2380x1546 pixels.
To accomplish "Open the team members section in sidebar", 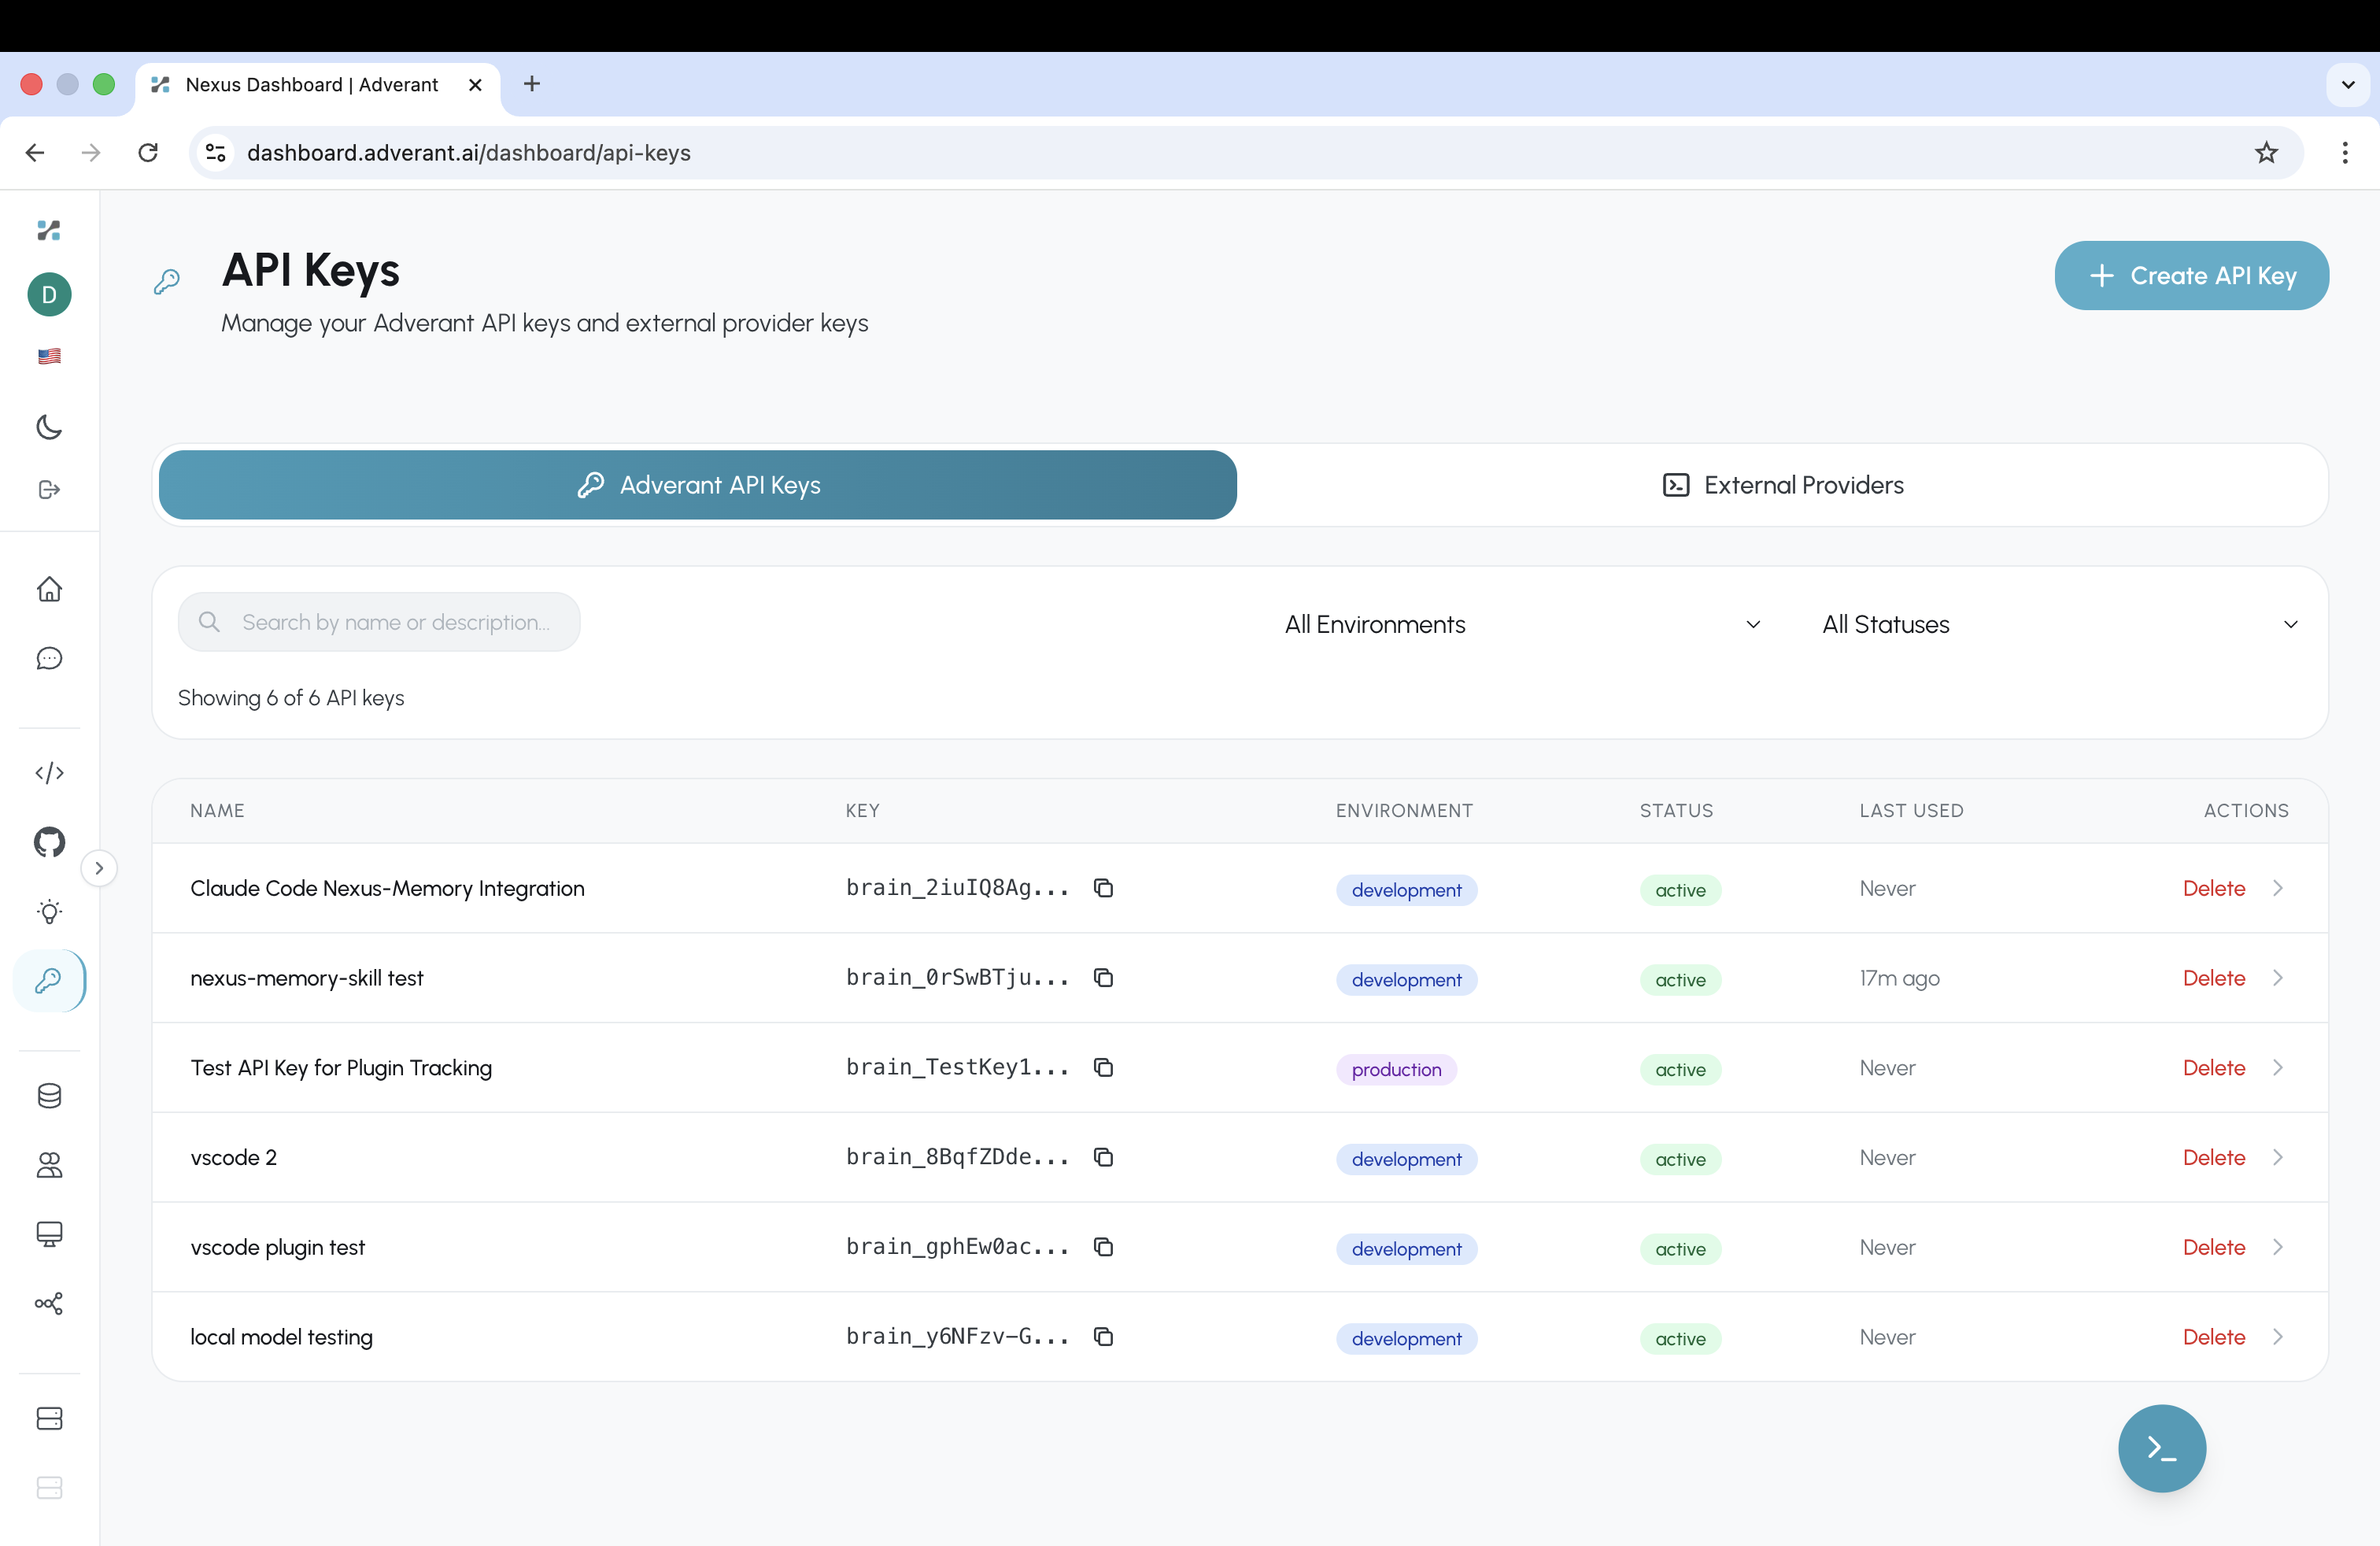I will pos(48,1166).
